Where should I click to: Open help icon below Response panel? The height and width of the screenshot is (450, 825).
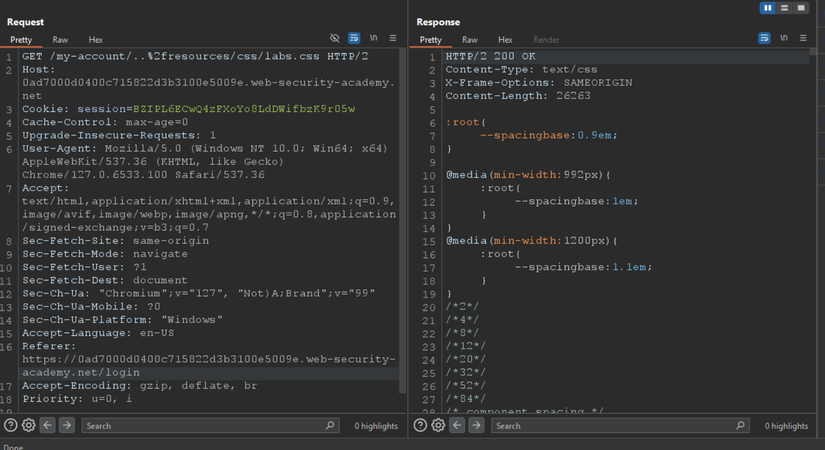click(420, 425)
